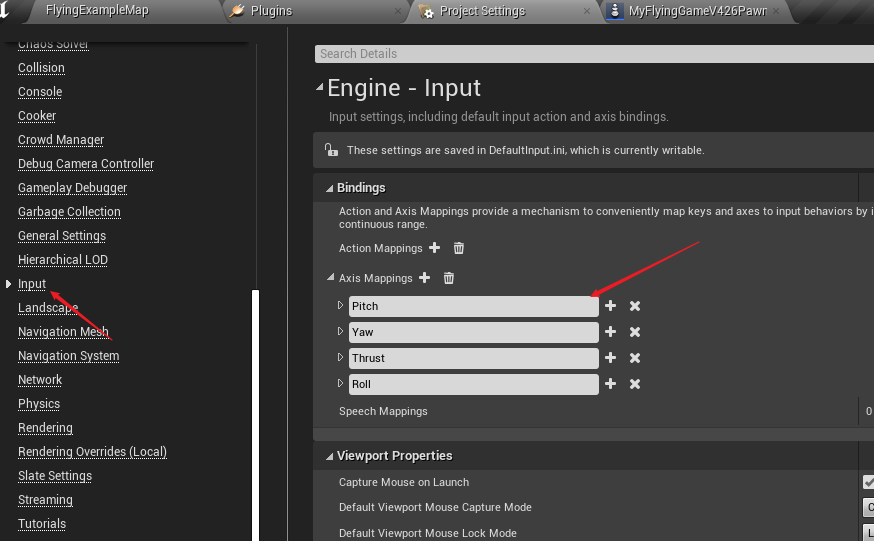This screenshot has height=541, width=874.
Task: Expand the Roll axis mapping
Action: [x=340, y=383]
